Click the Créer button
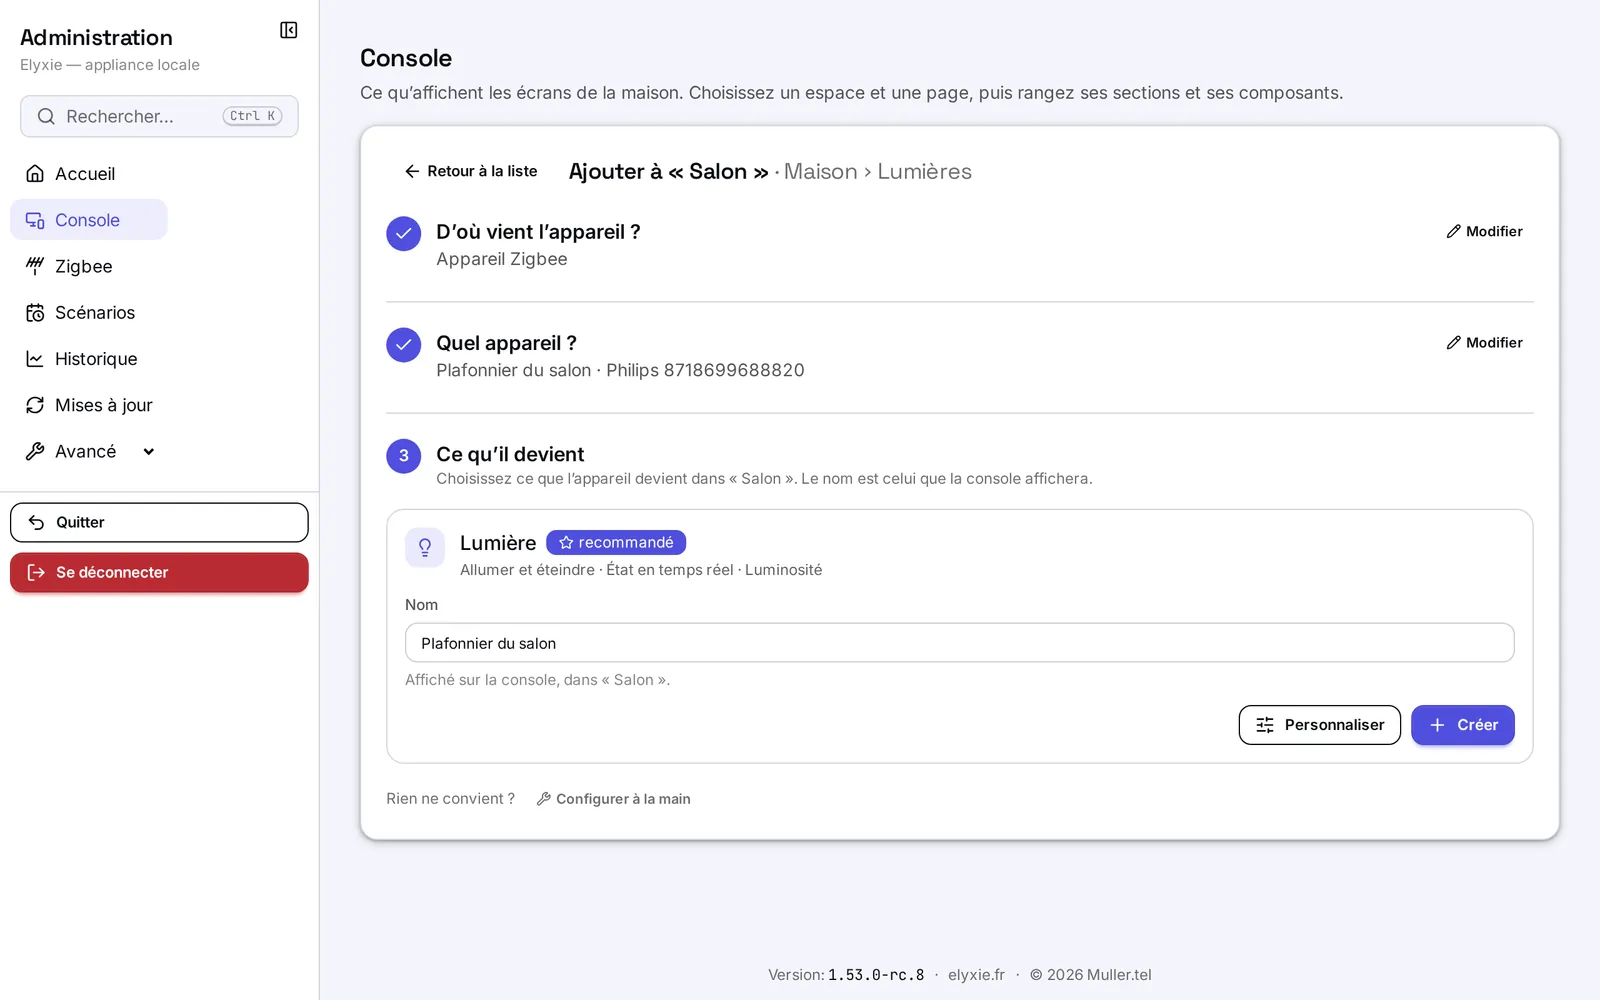 (x=1463, y=725)
